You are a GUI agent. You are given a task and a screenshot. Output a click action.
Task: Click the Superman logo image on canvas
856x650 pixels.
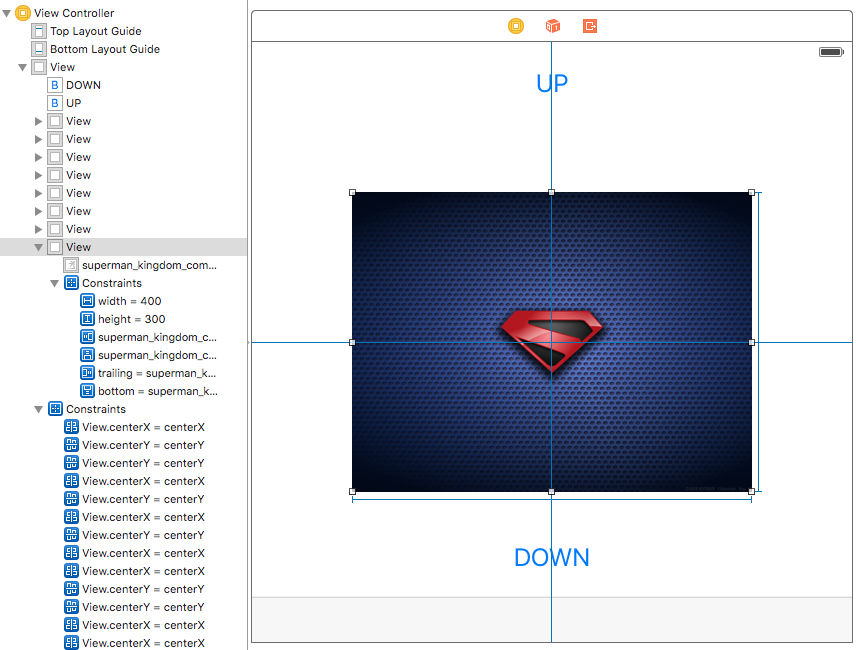pyautogui.click(x=552, y=341)
